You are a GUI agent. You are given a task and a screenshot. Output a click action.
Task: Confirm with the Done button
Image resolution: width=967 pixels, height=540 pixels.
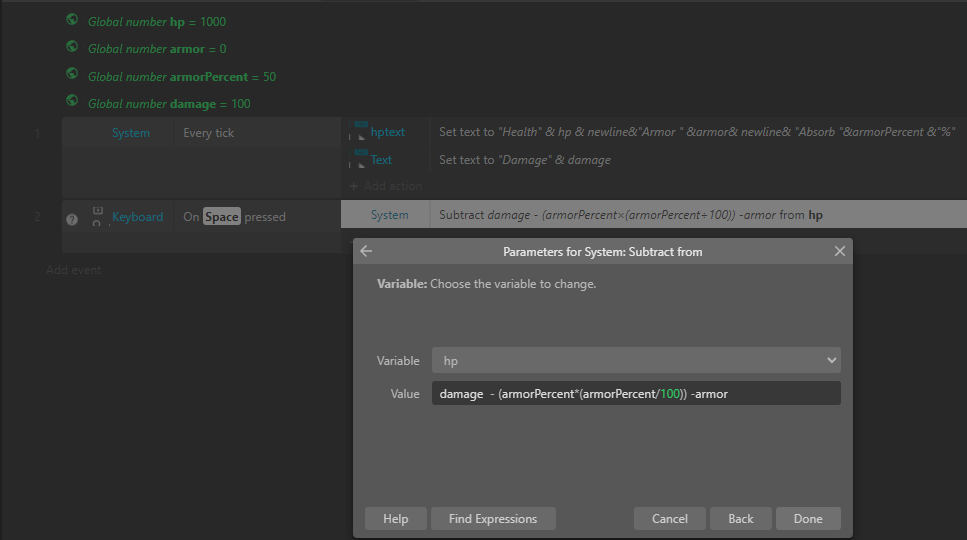(x=808, y=518)
